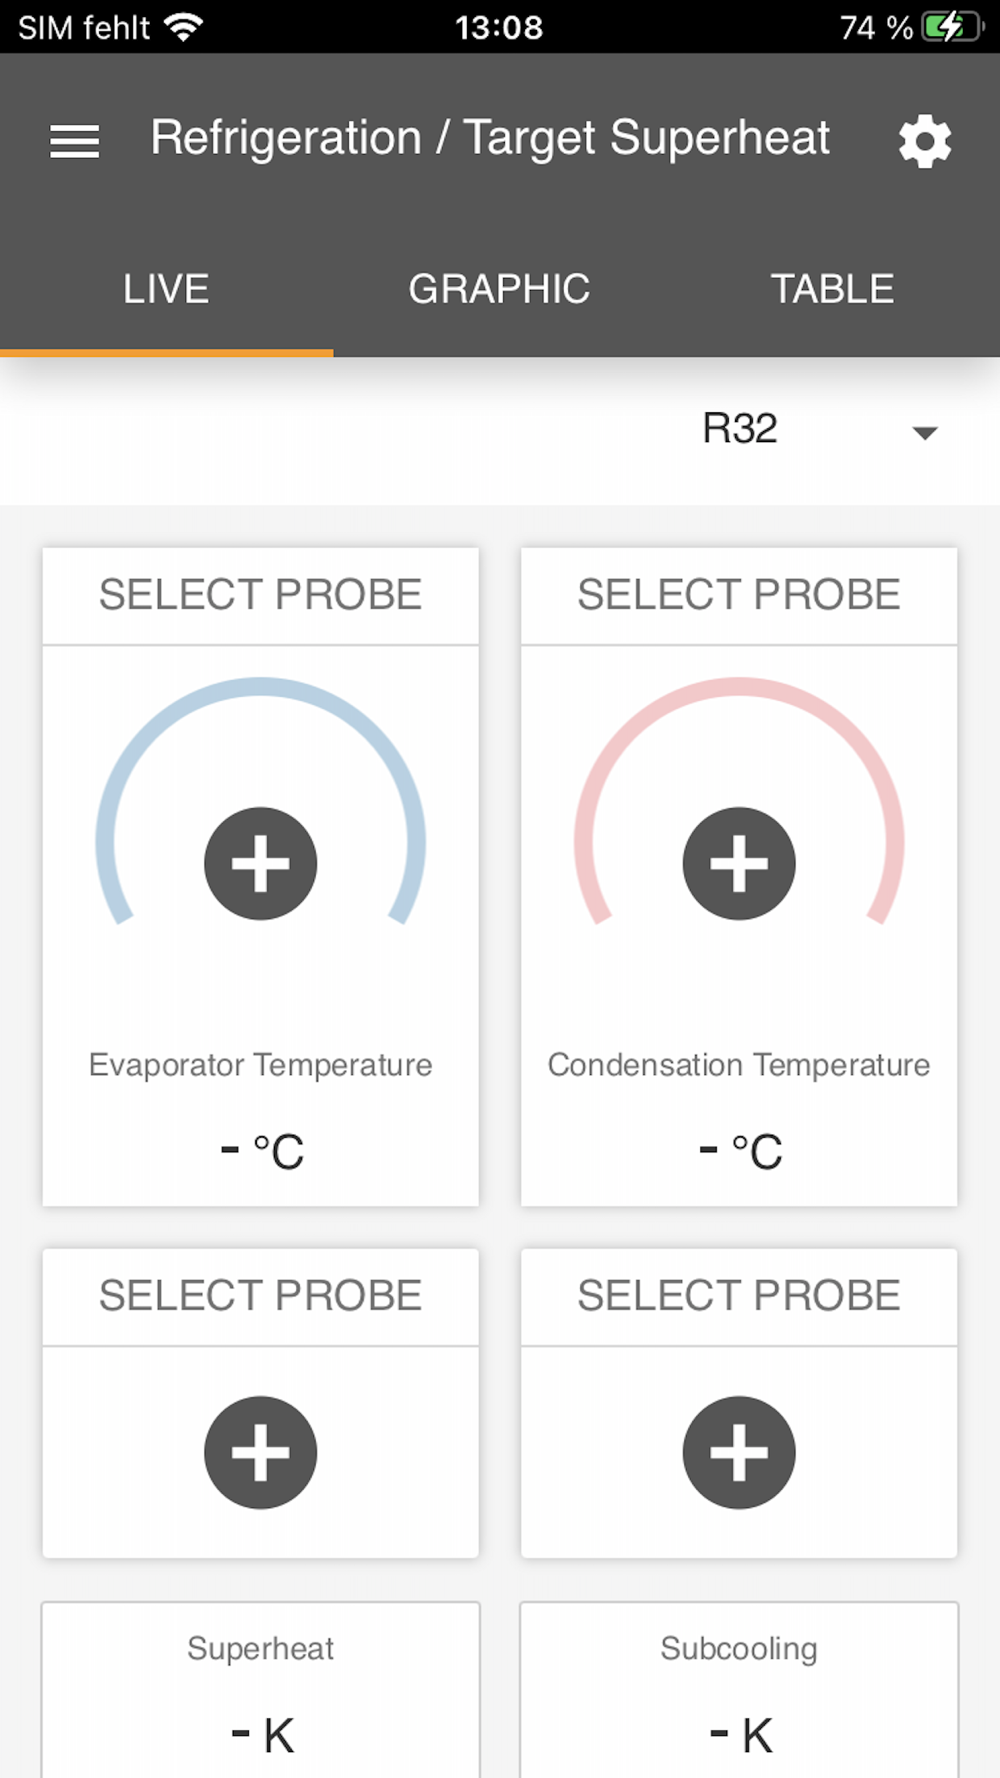Tap plus icon in lower-left probe card
This screenshot has height=1778, width=1000.
pos(261,1452)
